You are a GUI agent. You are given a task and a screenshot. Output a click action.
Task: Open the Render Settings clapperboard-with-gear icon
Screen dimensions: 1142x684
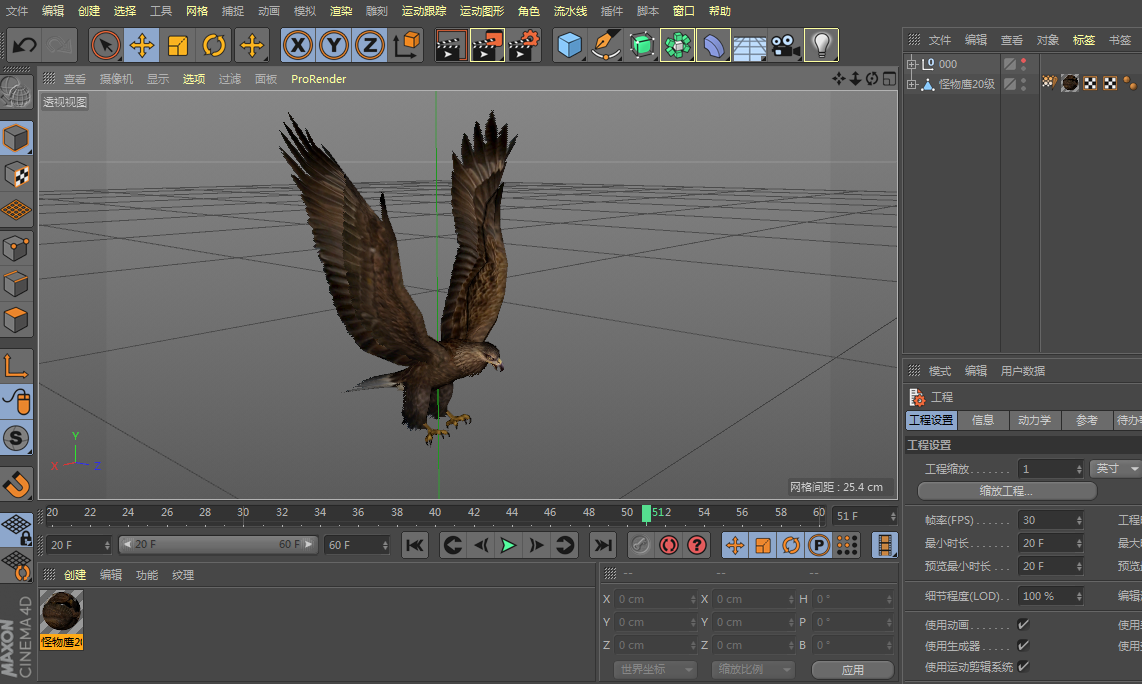(x=524, y=45)
